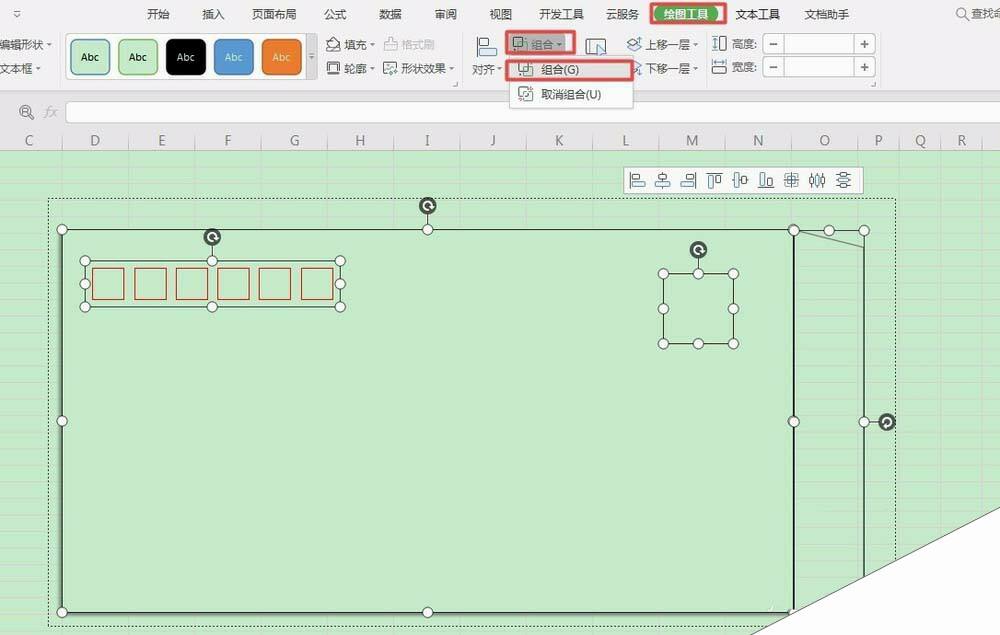Viewport: 1000px width, 635px height.
Task: Choose 组合(G) from the group menu
Action: (x=561, y=69)
